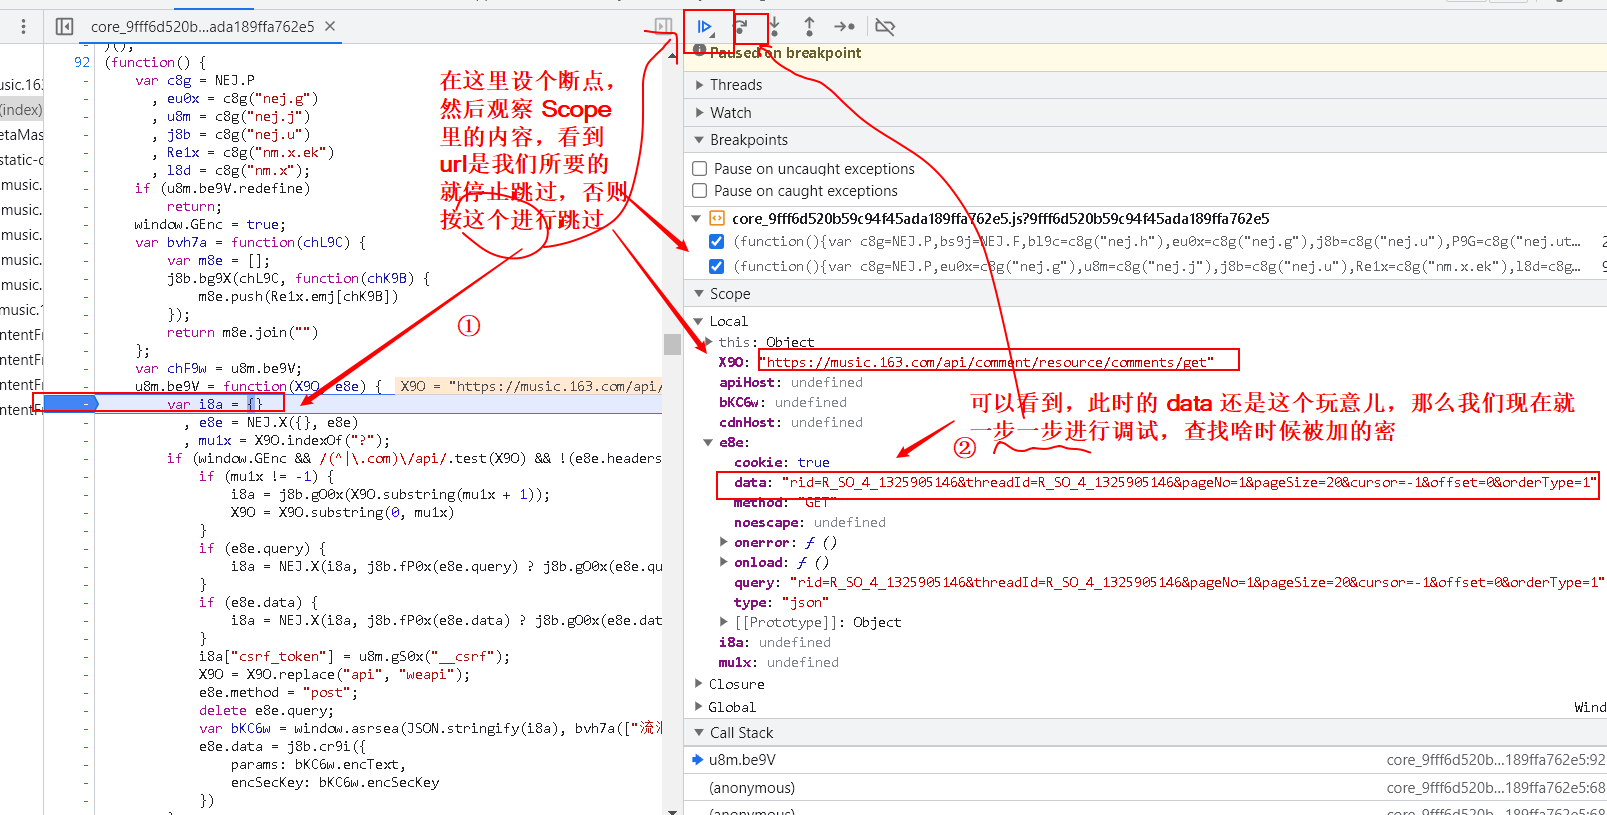Step over next function call
Image resolution: width=1607 pixels, height=815 pixels.
[x=740, y=27]
